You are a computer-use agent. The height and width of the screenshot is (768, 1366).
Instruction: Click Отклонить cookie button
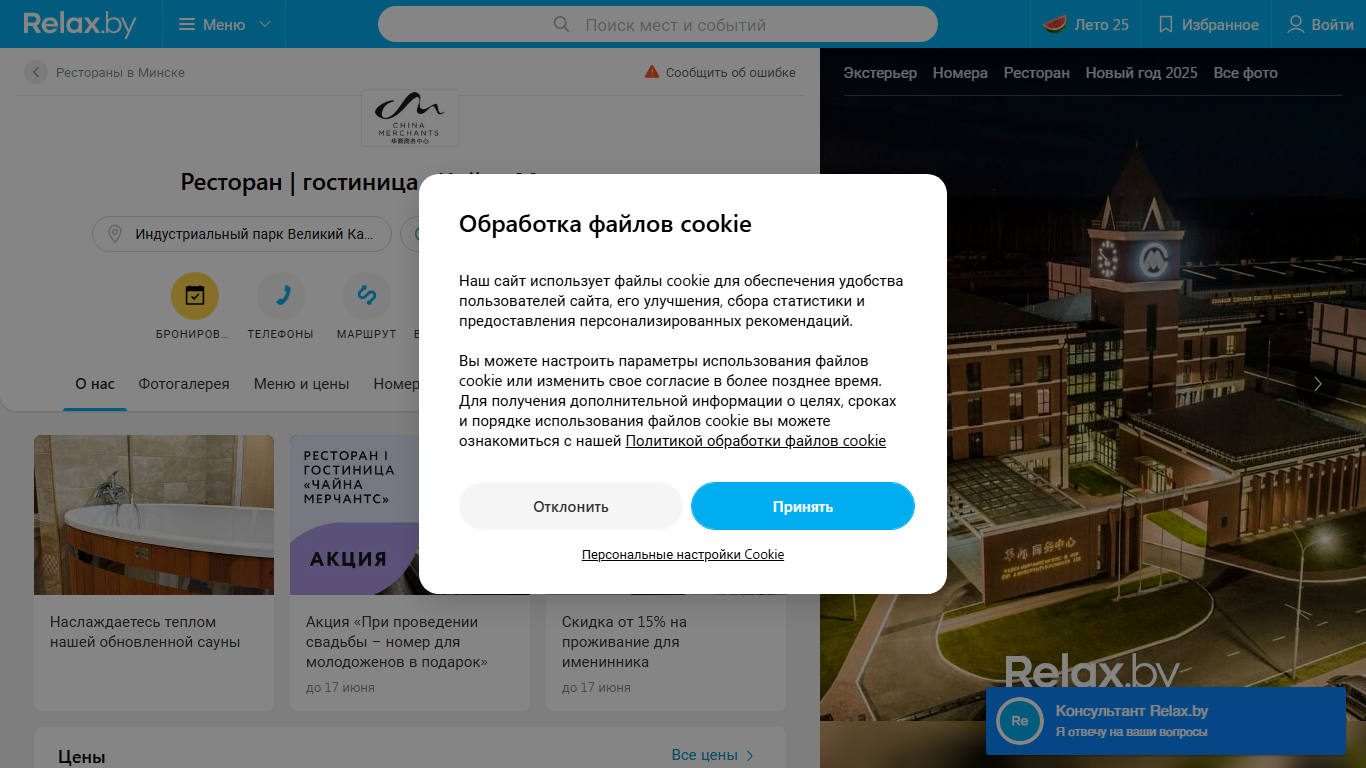coord(571,506)
